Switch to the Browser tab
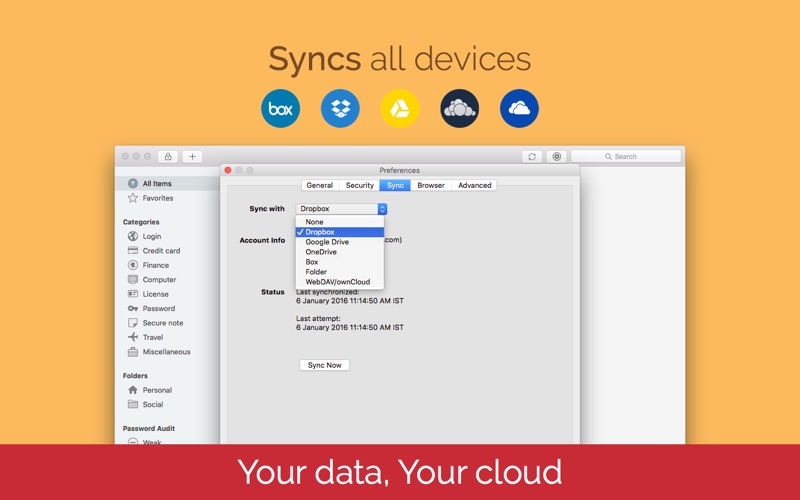The image size is (800, 500). [431, 185]
